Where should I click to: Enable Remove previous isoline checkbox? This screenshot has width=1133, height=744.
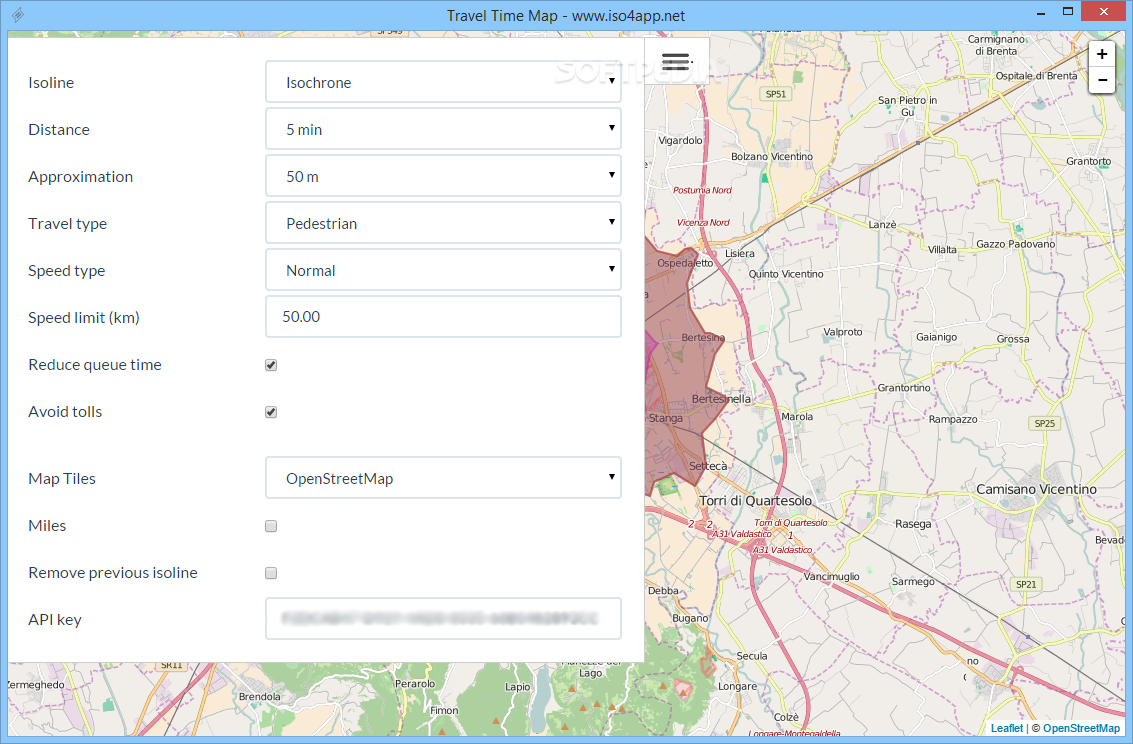coord(271,573)
